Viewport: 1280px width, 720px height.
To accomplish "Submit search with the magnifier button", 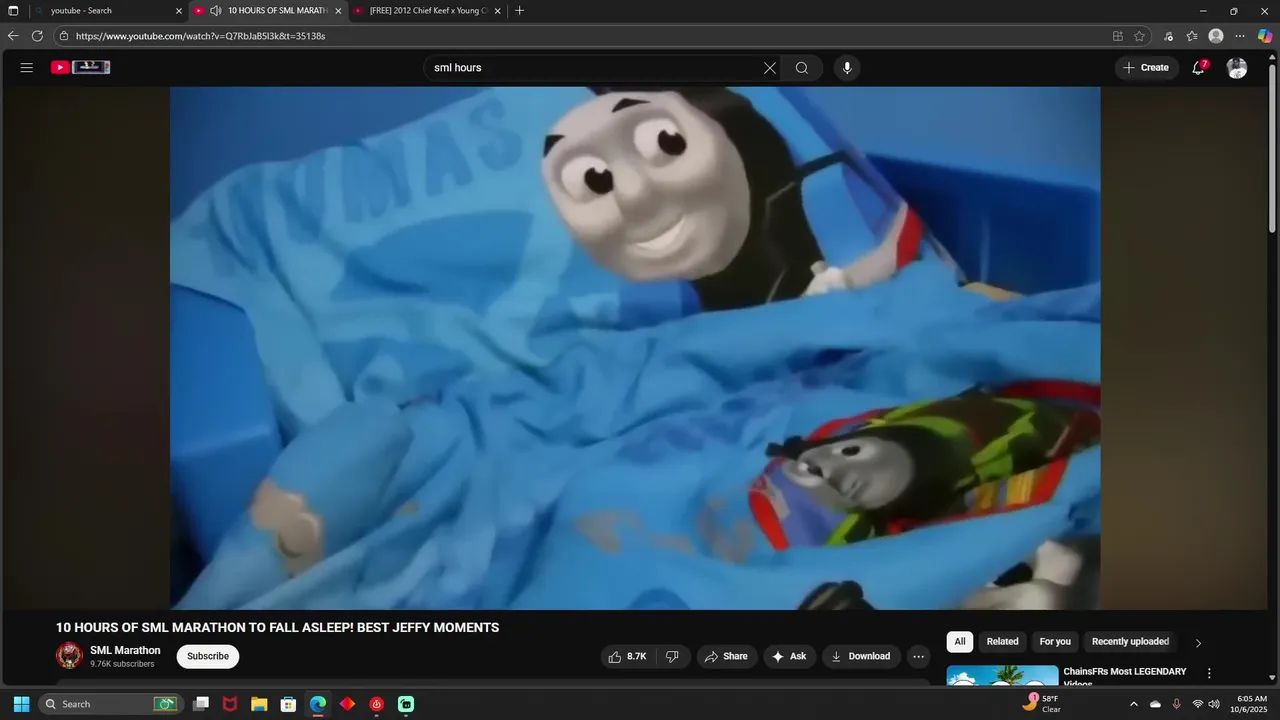I will [x=802, y=68].
